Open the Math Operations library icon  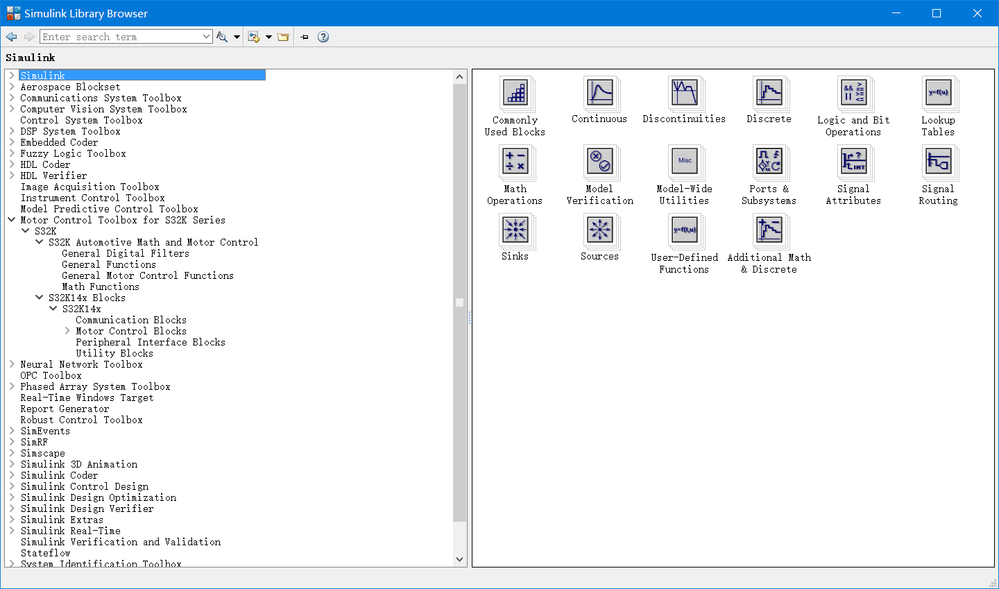(x=515, y=162)
